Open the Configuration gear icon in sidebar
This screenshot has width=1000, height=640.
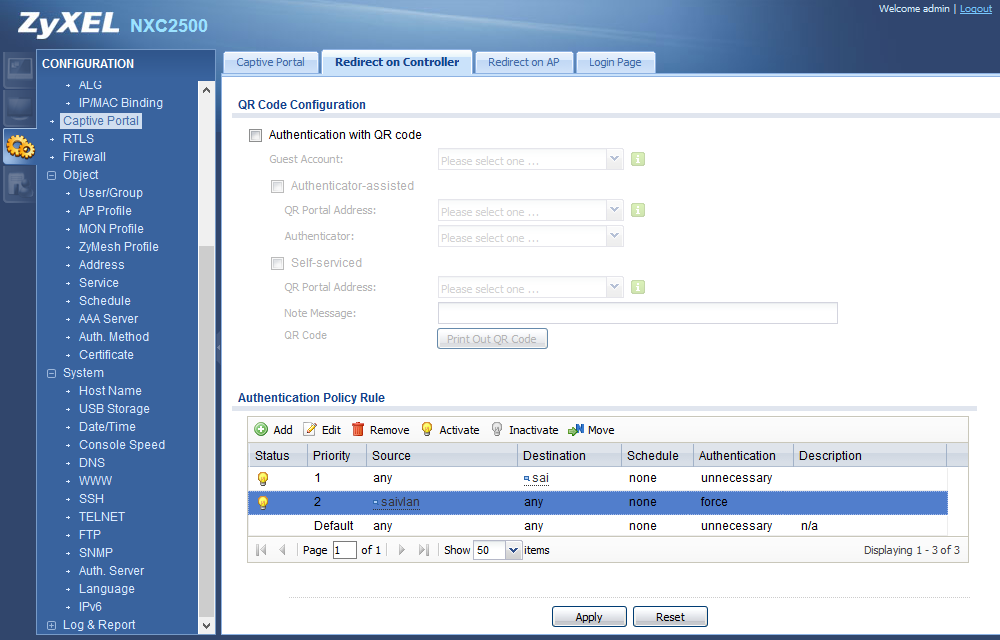click(19, 147)
